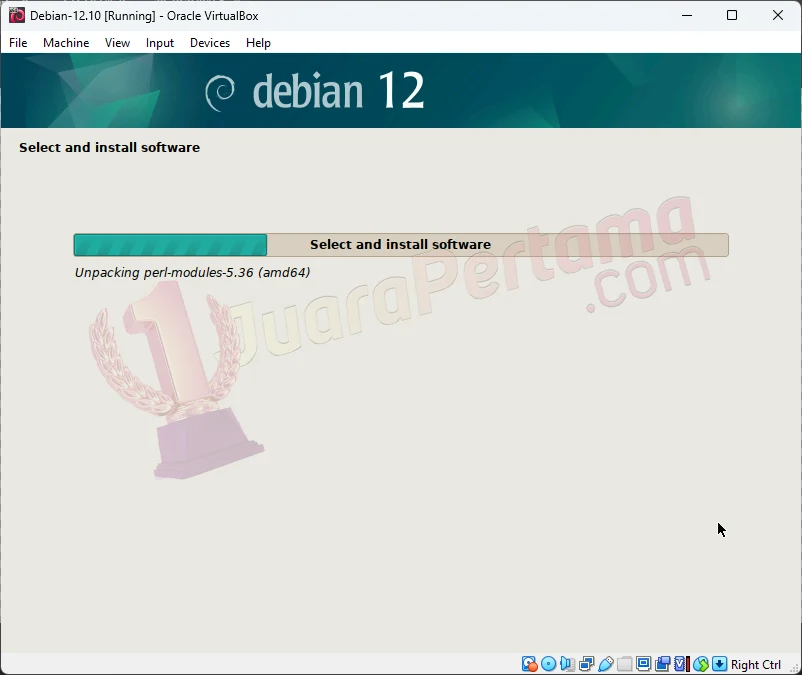The height and width of the screenshot is (675, 802).
Task: Open the Help menu
Action: coord(258,43)
